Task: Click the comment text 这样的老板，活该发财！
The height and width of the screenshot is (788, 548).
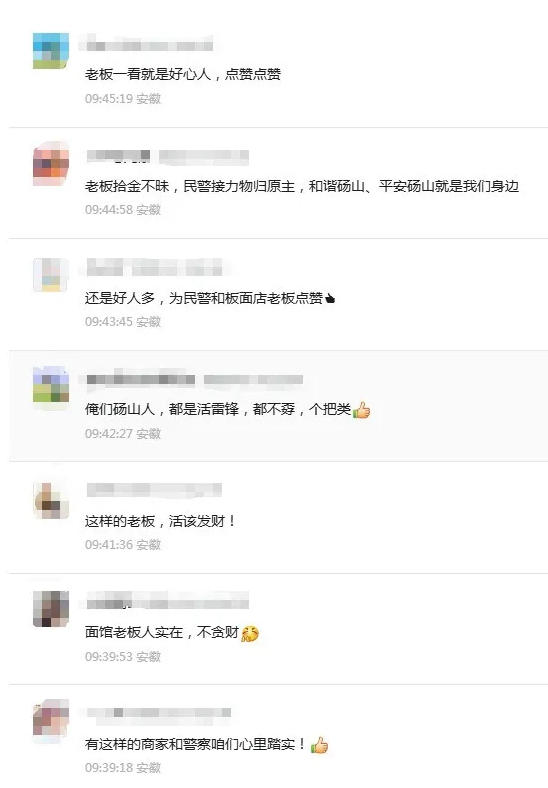Action: tap(160, 522)
